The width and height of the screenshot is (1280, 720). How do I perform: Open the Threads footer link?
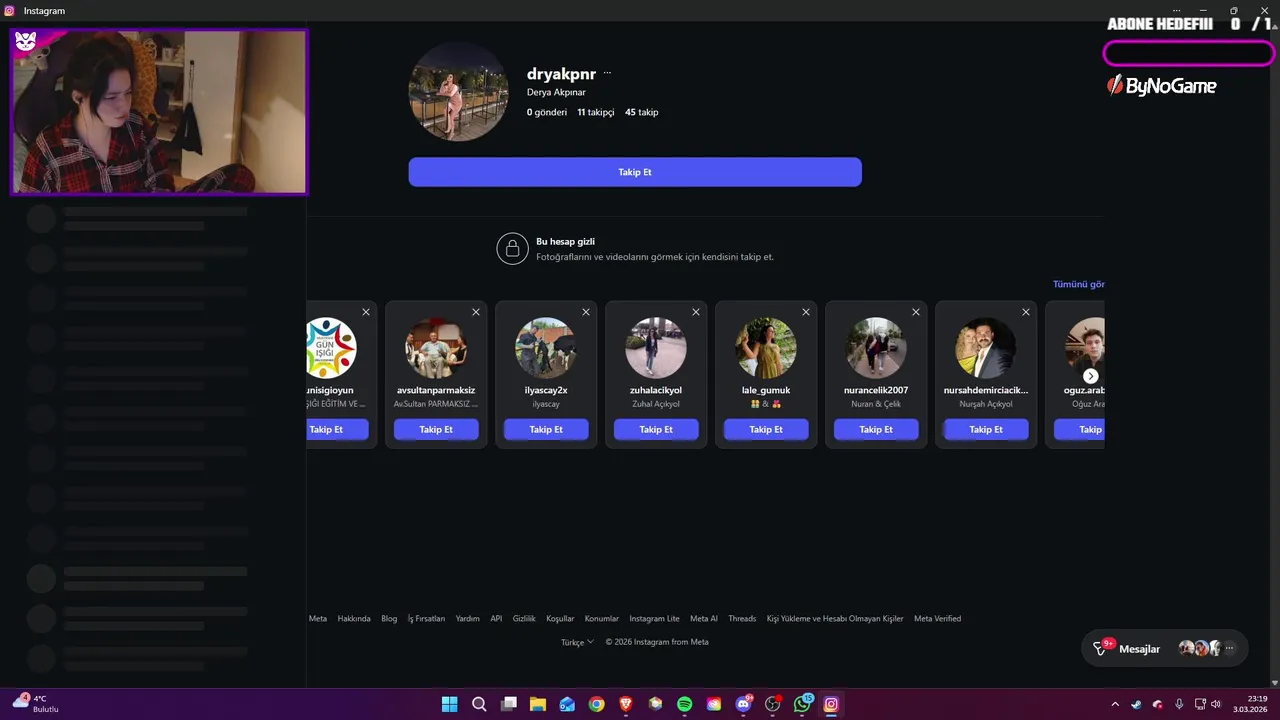[742, 618]
